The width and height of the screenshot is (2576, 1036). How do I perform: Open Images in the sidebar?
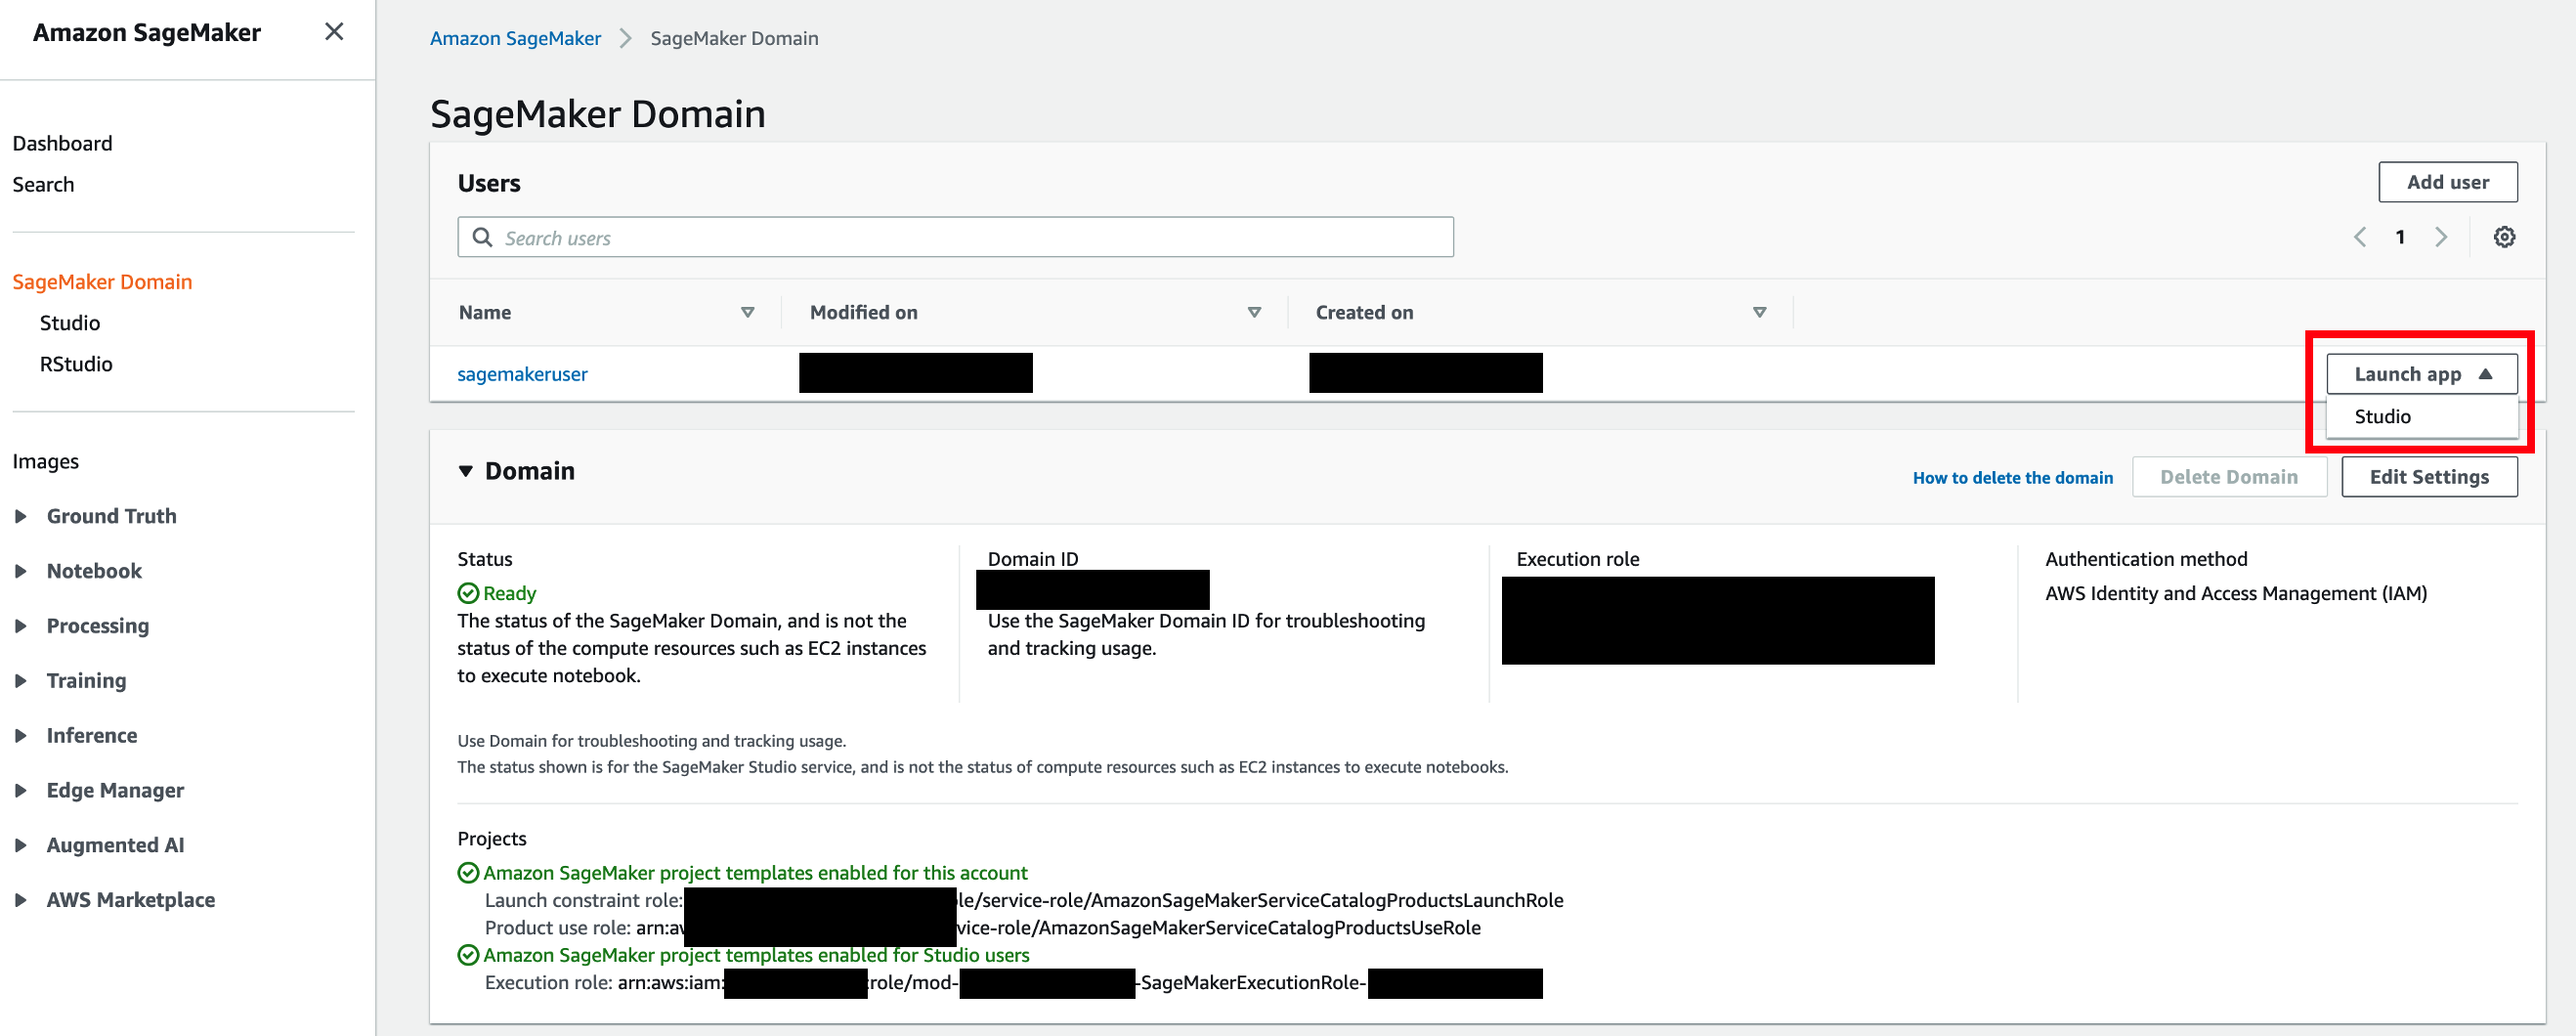coord(45,461)
